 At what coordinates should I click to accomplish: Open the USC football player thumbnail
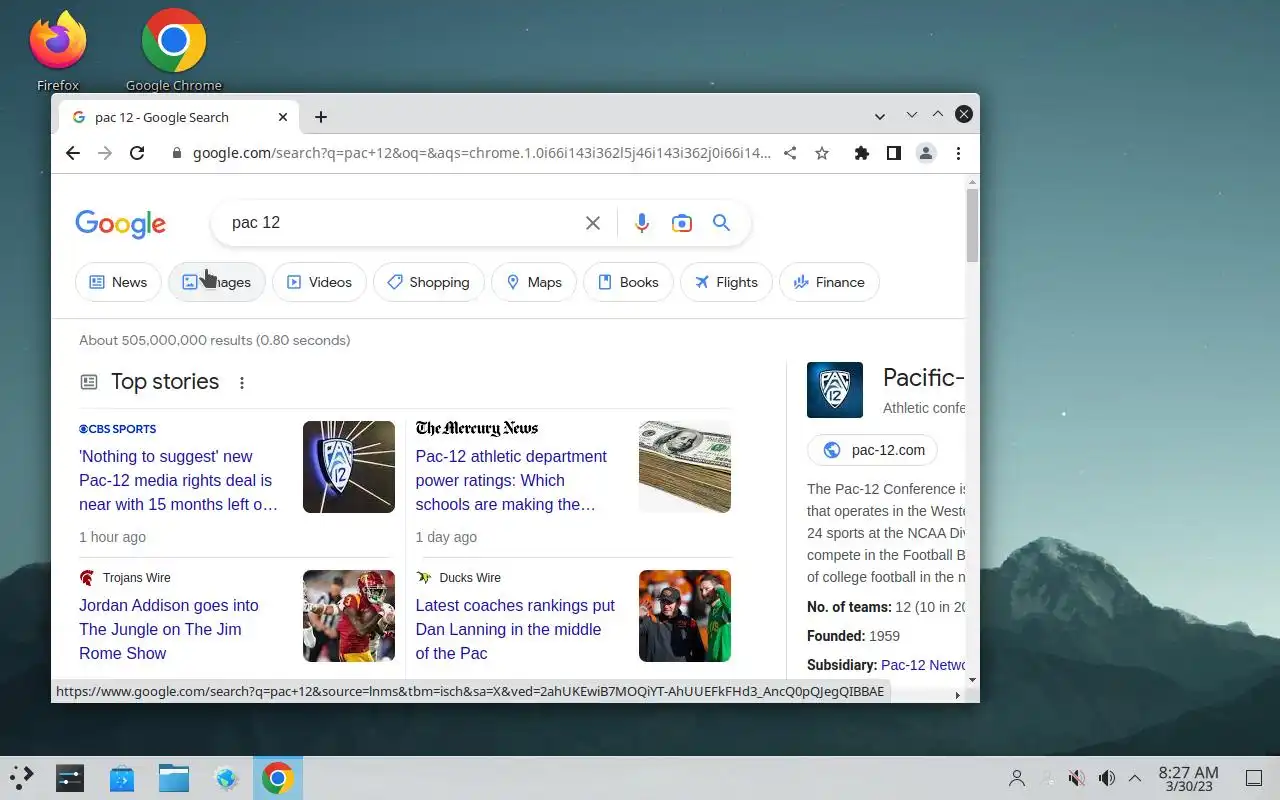click(x=349, y=616)
